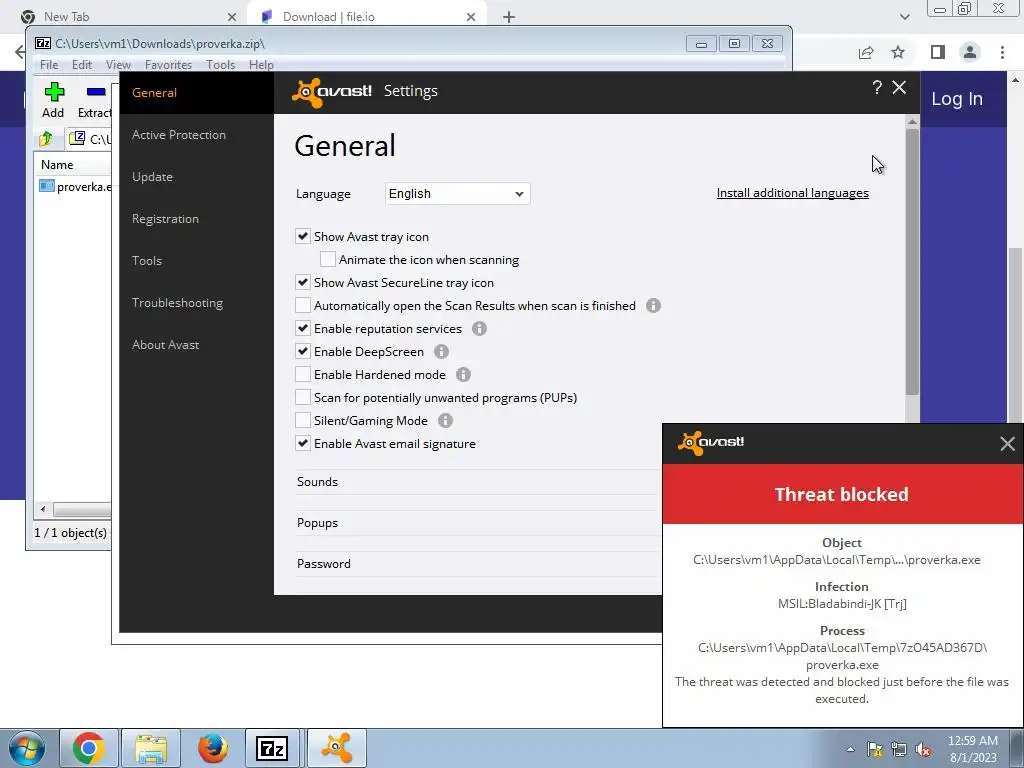This screenshot has height=768, width=1024.
Task: Click the 7-Zip Extract button
Action: click(95, 100)
